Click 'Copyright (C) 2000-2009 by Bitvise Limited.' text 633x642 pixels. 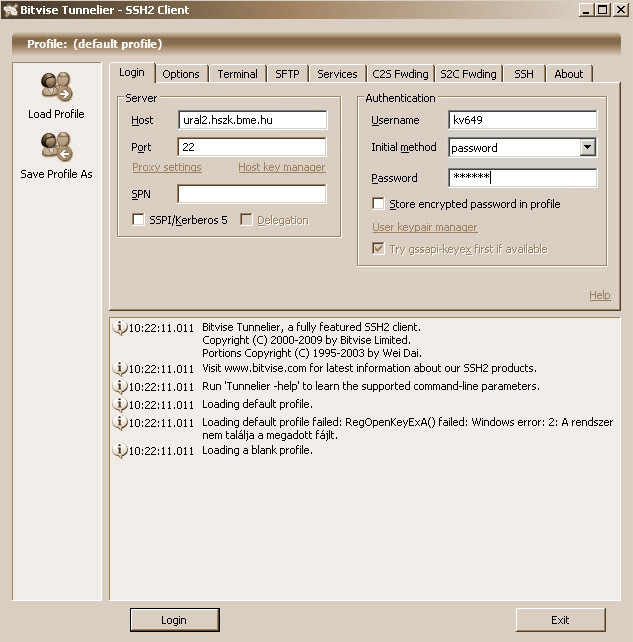click(x=306, y=340)
